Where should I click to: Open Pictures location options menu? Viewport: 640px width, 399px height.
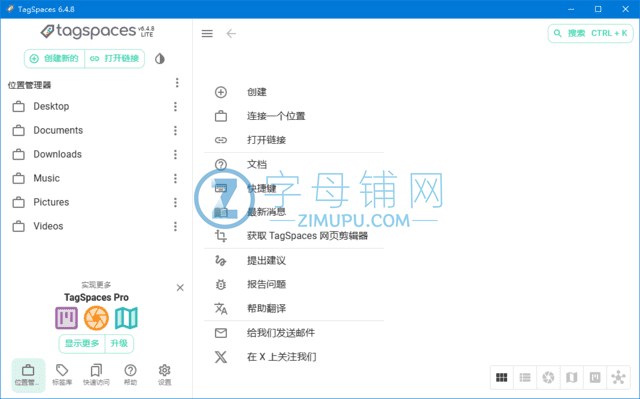[175, 202]
